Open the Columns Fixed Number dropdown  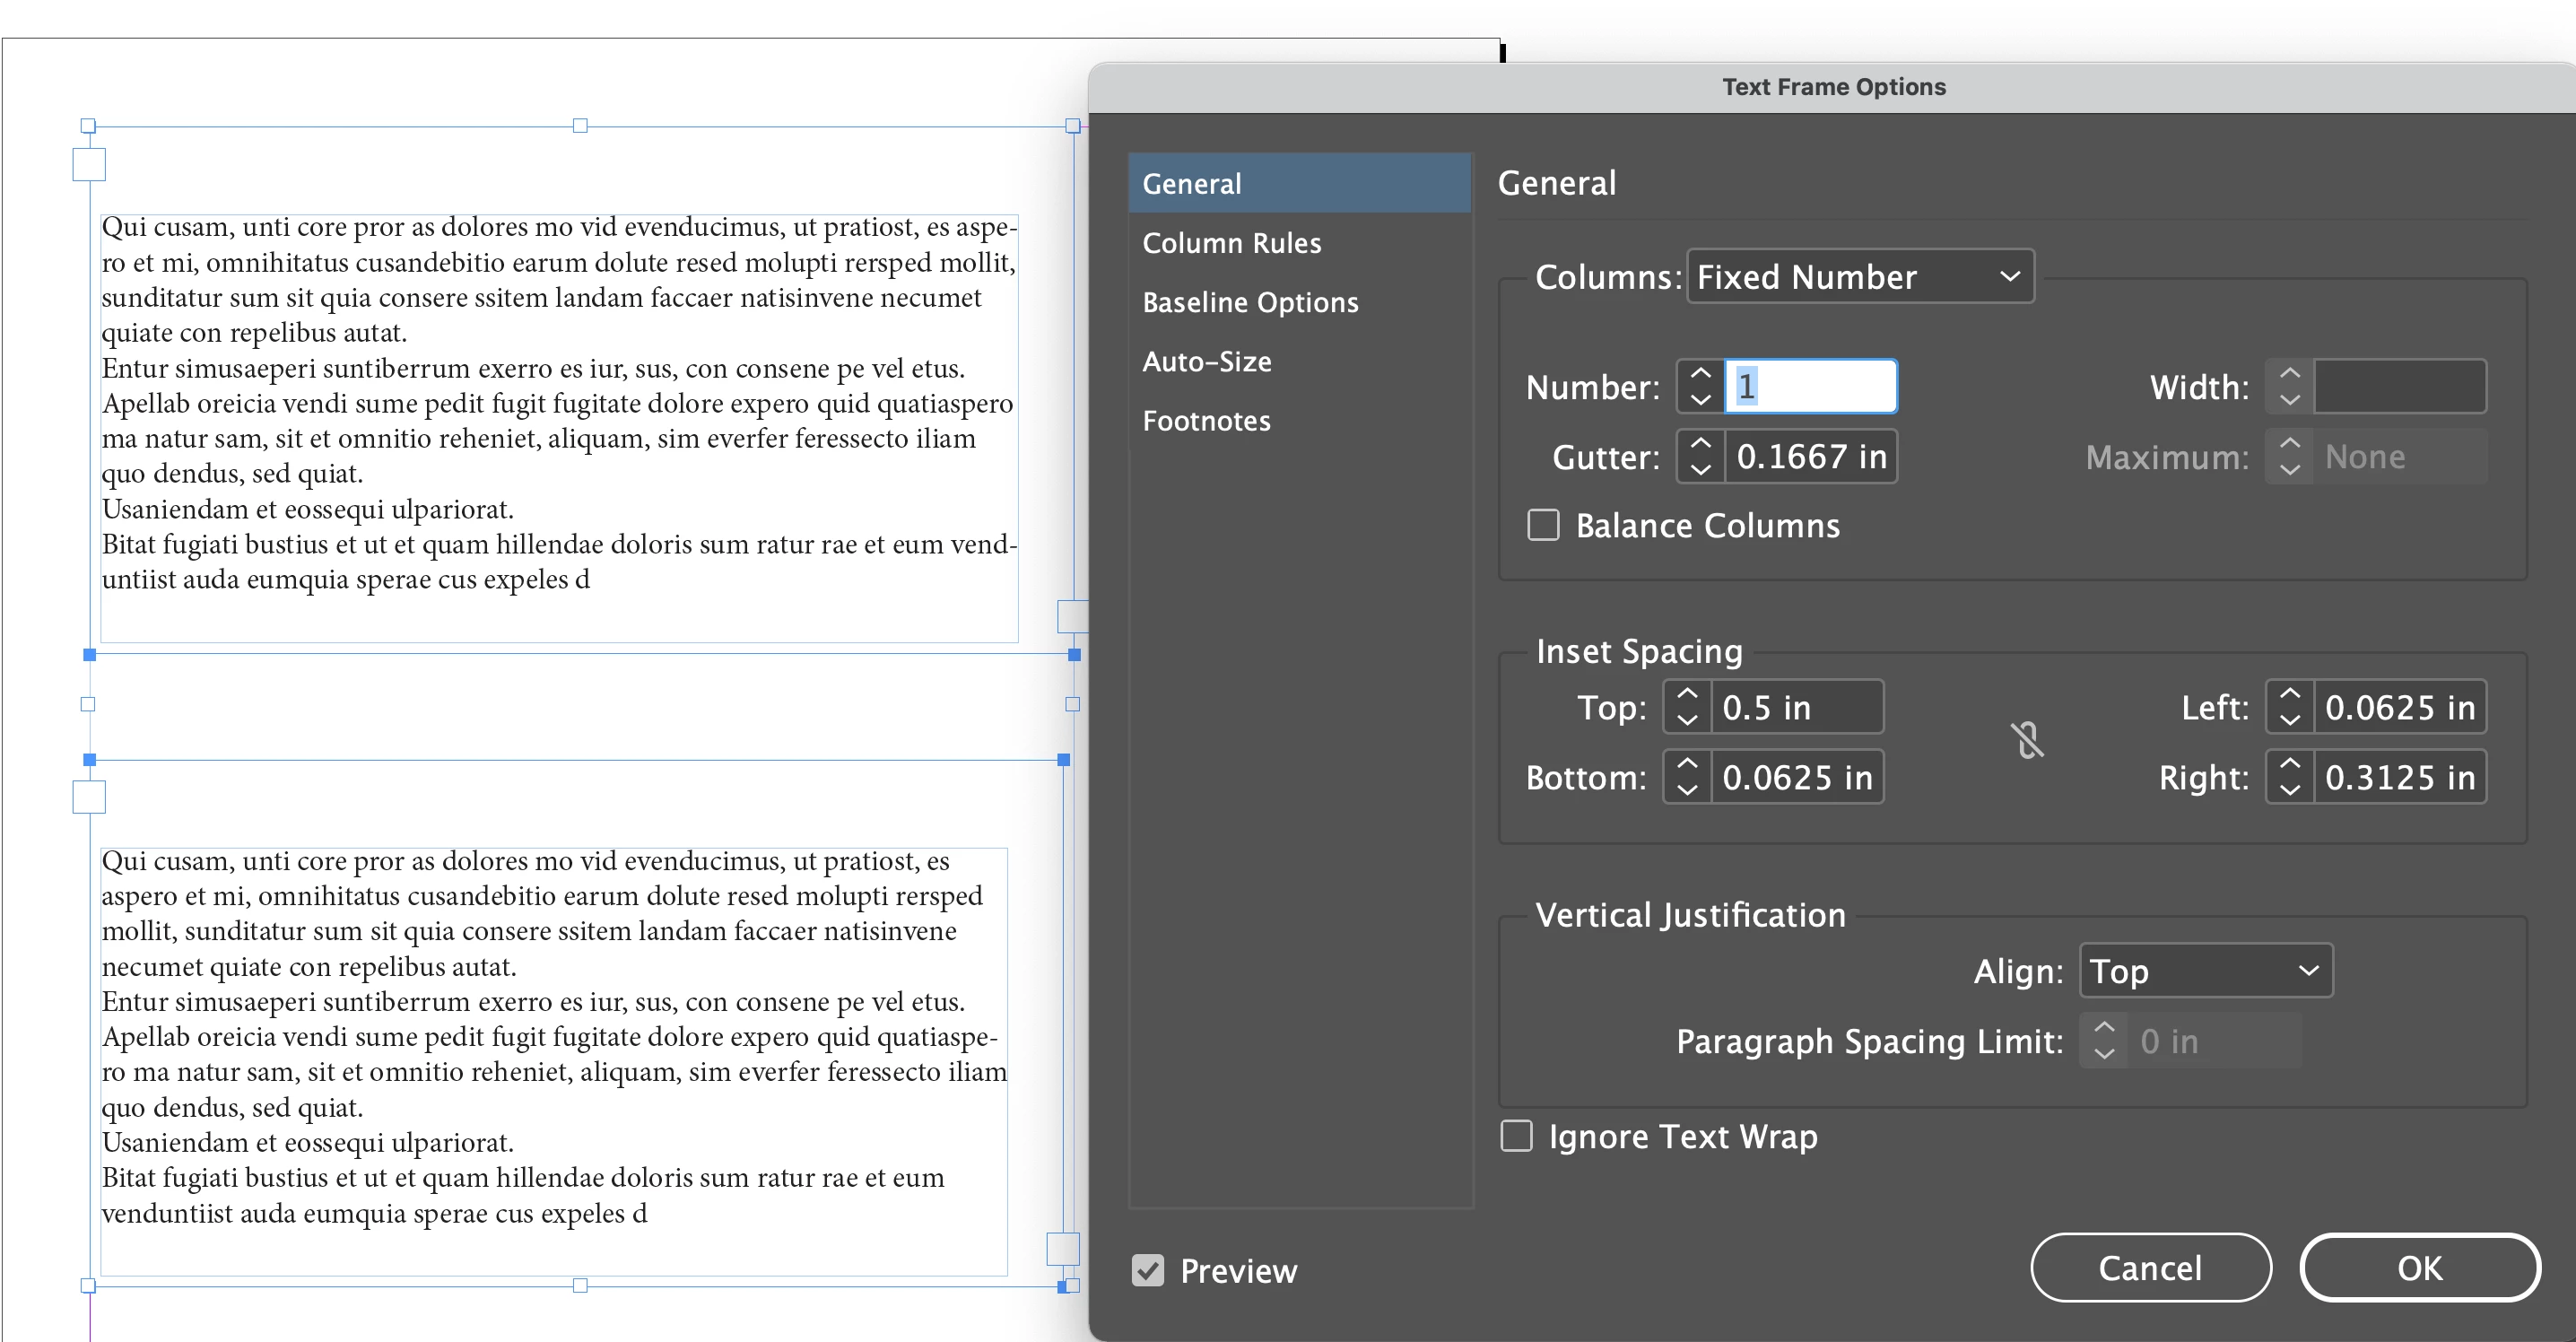(x=1860, y=276)
